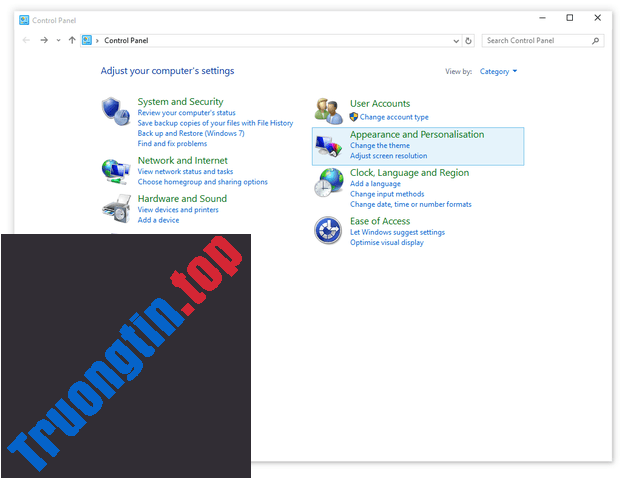This screenshot has width=625, height=479.
Task: Go forward using the forward arrow
Action: tap(44, 40)
